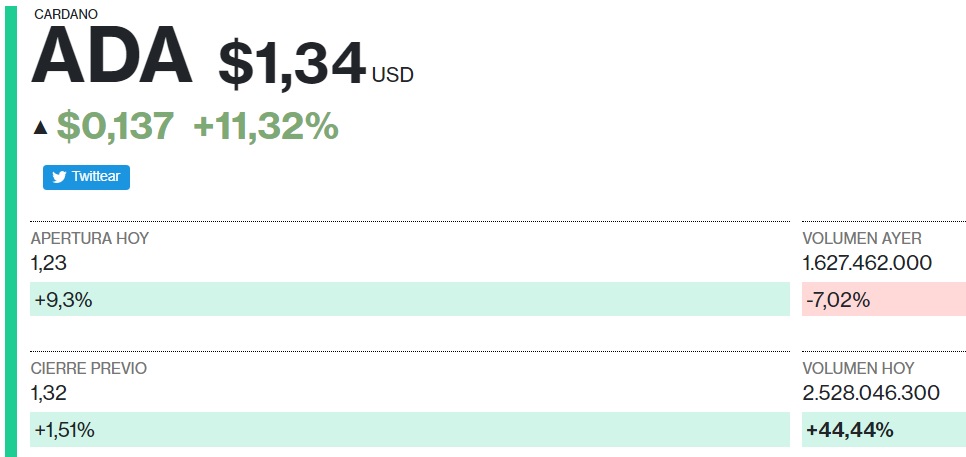Click the bold +44,44% volume change
This screenshot has width=966, height=457.
pos(850,430)
